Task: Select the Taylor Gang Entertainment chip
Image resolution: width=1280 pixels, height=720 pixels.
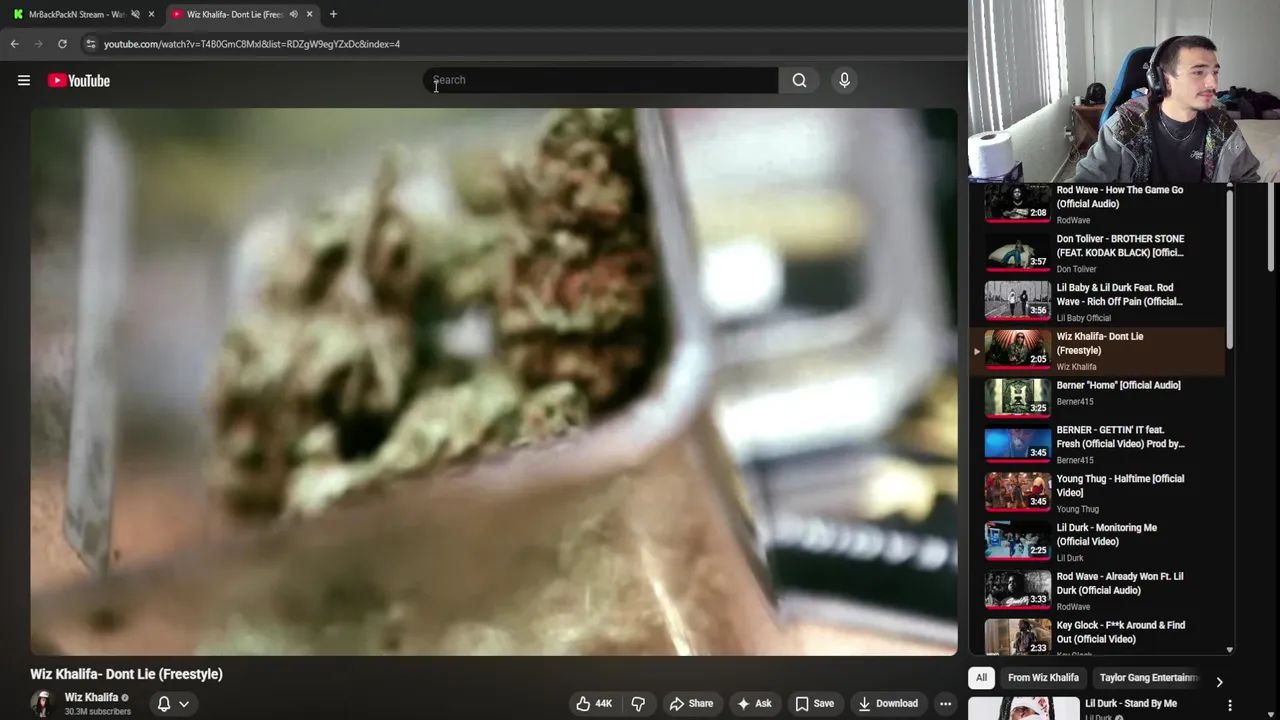Action: point(1148,678)
